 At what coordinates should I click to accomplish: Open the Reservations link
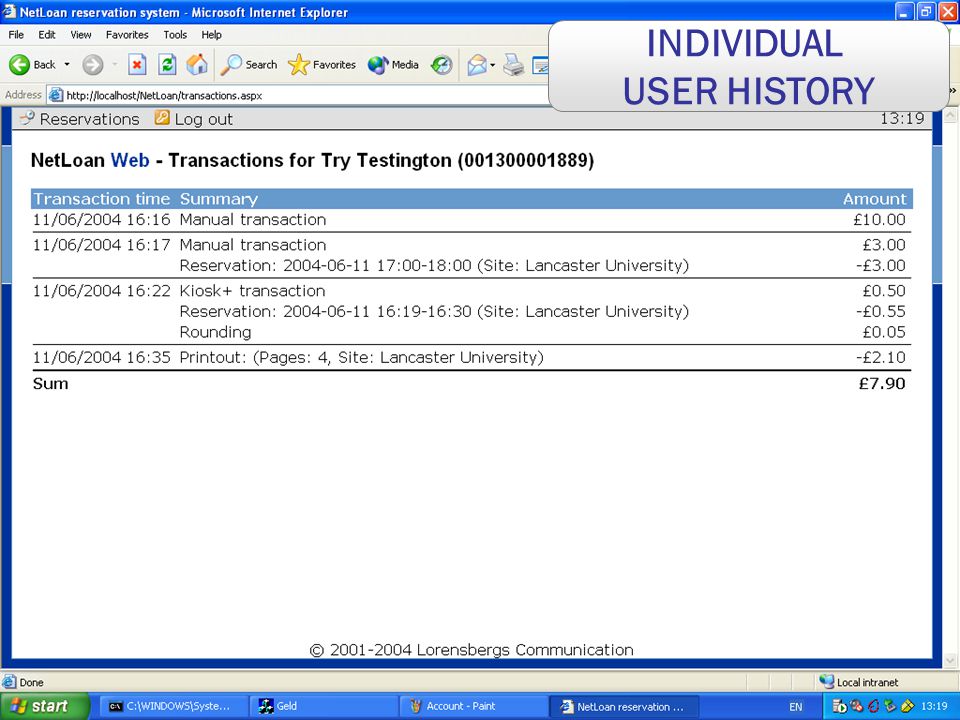[x=89, y=119]
